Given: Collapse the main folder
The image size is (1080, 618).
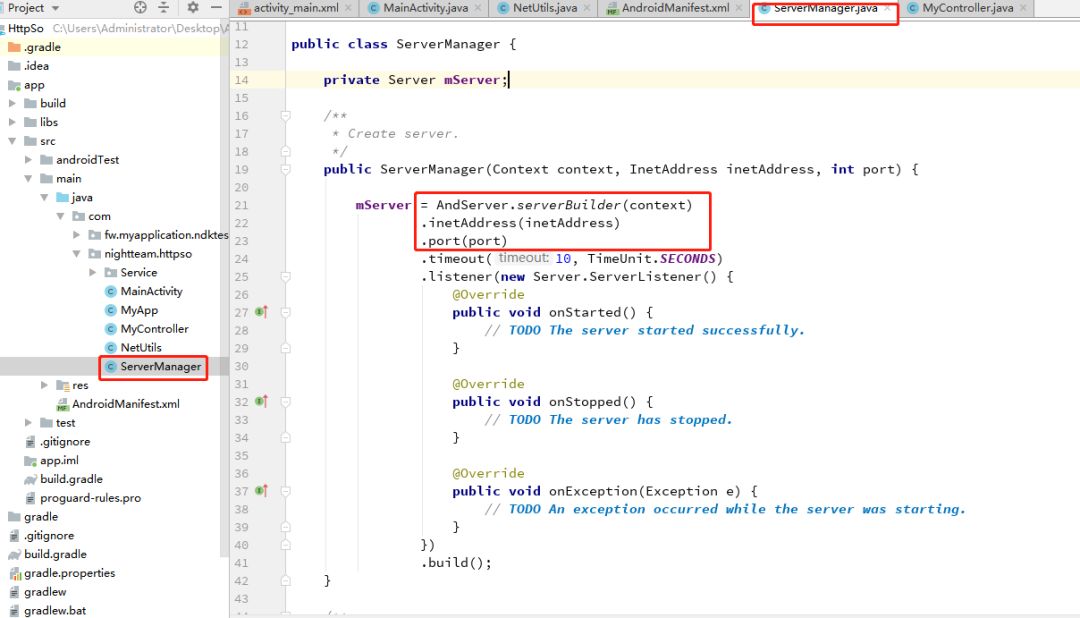Looking at the screenshot, I should click(28, 178).
